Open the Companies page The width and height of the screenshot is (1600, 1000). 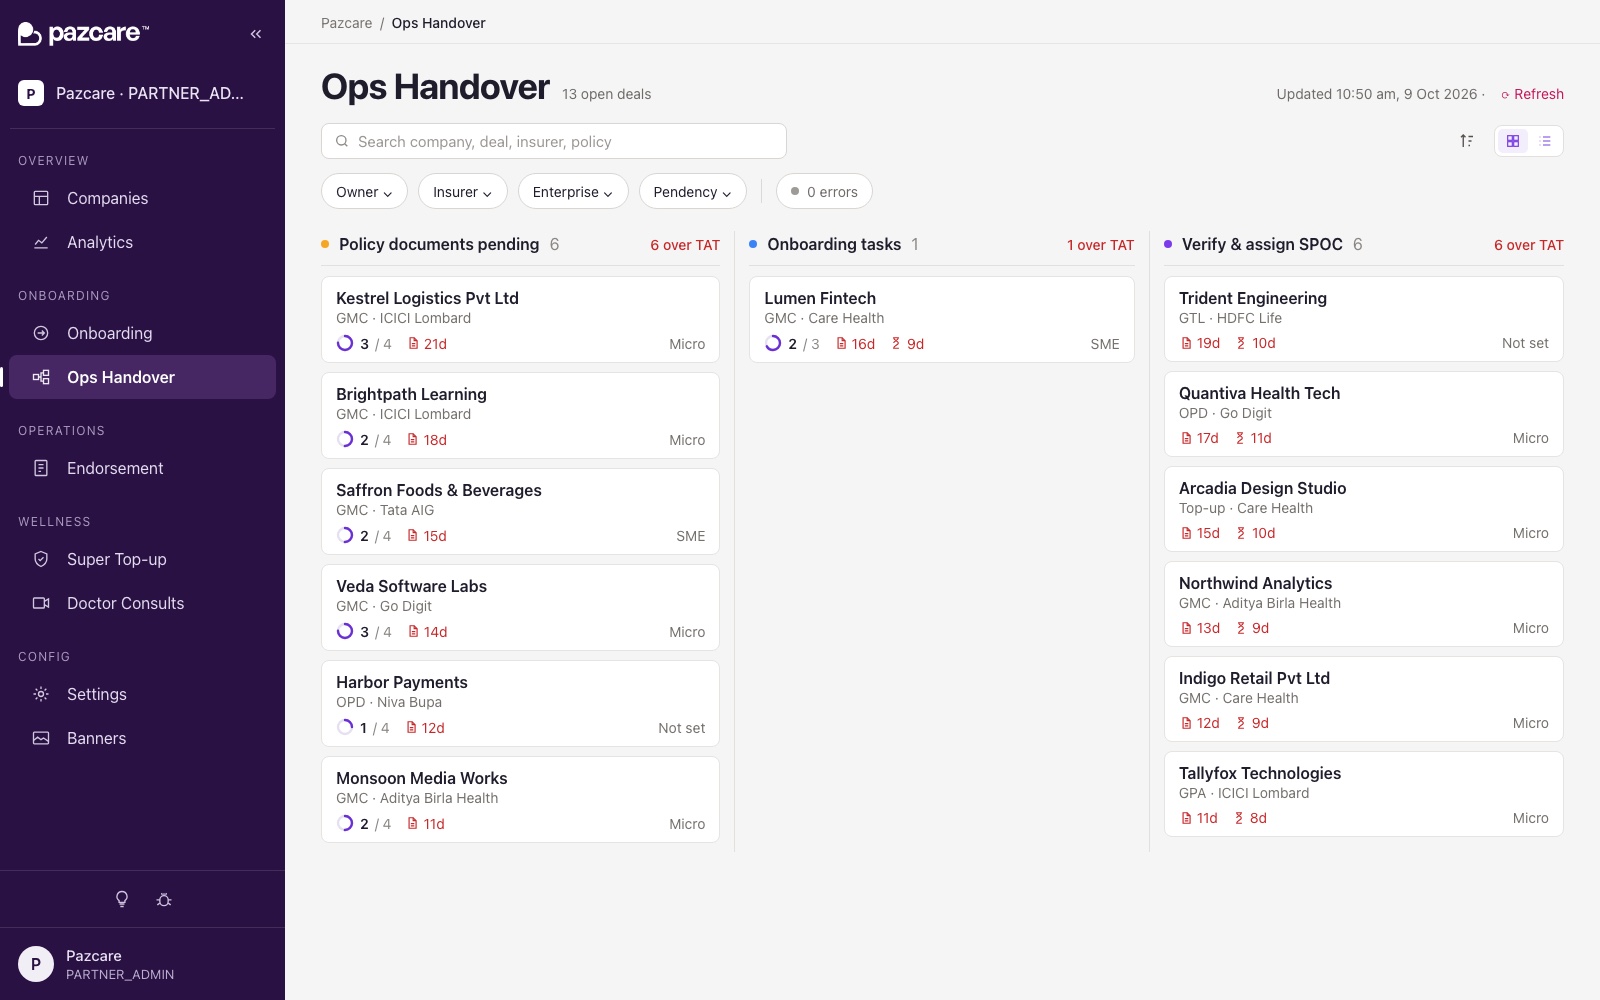coord(142,198)
